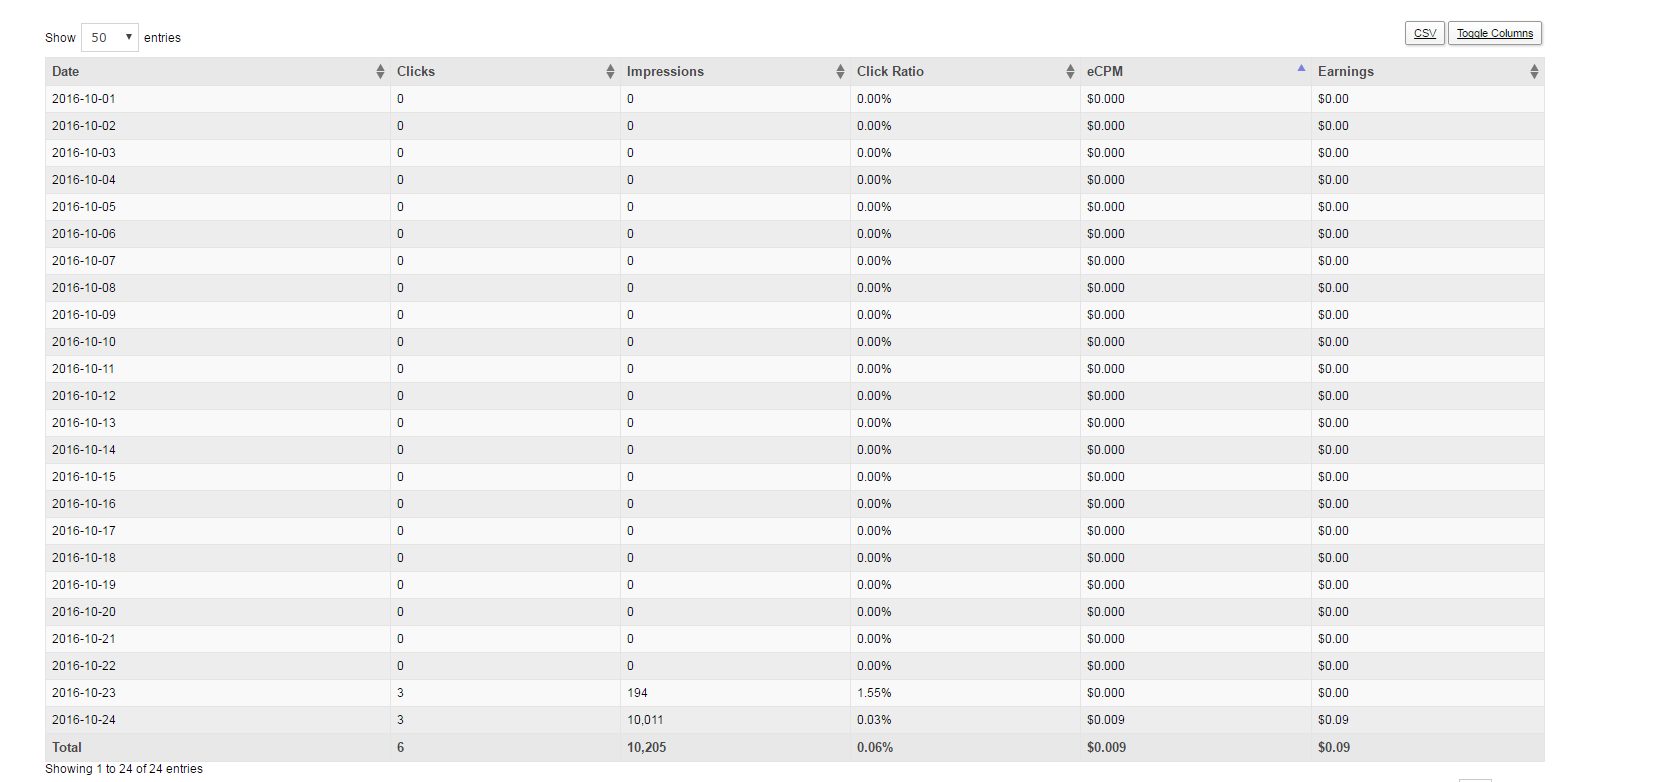1665x782 pixels.
Task: Click the 0.03% click ratio cell
Action: (x=874, y=720)
